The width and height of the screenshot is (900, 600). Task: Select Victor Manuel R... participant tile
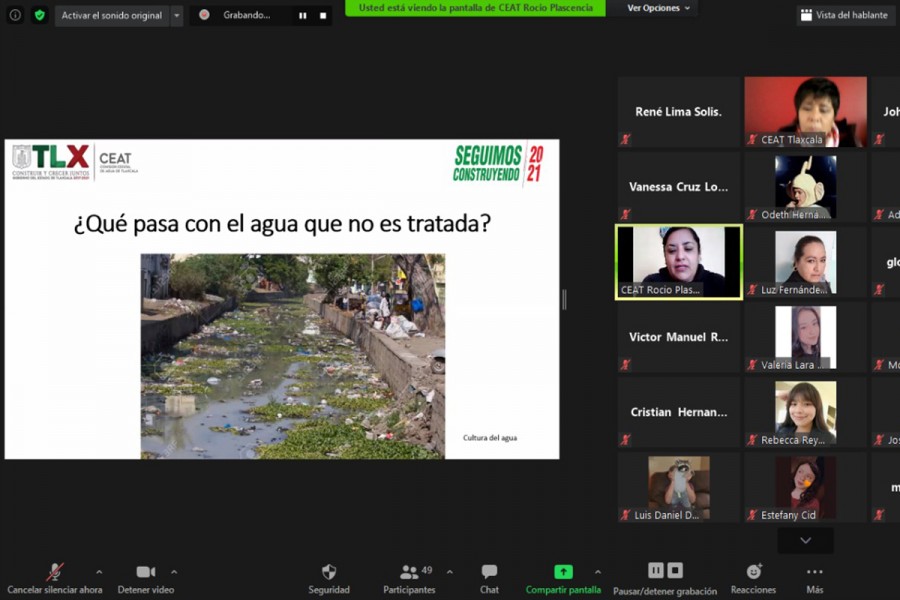678,338
